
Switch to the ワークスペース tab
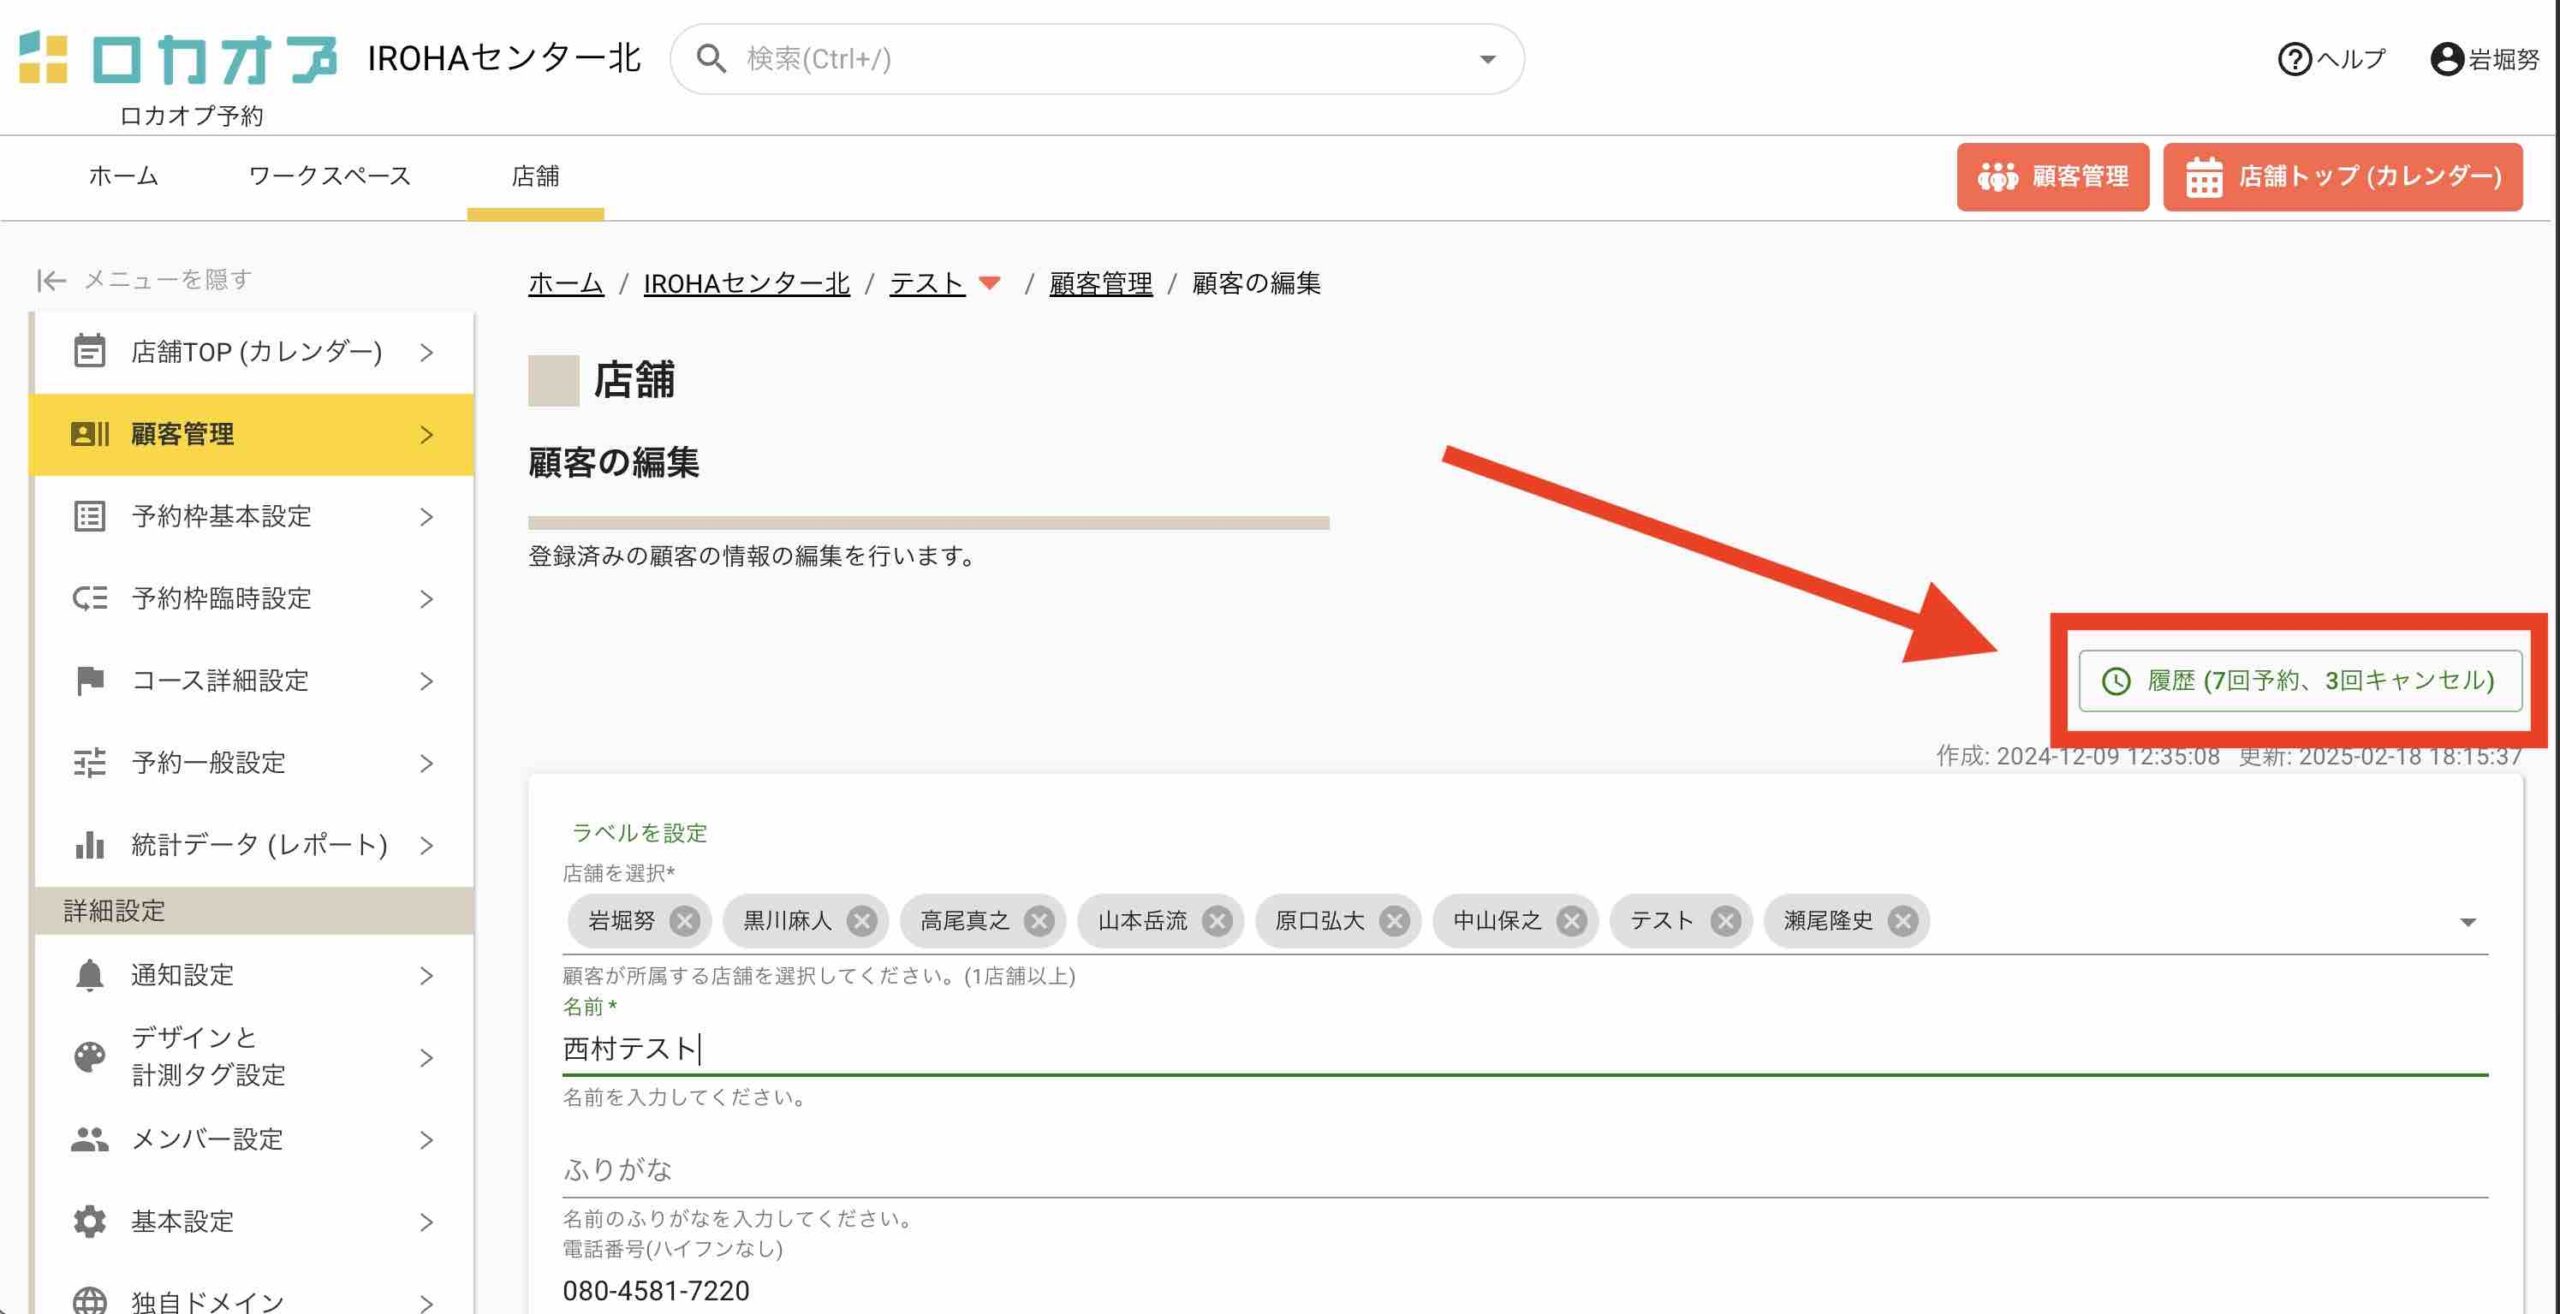(329, 176)
